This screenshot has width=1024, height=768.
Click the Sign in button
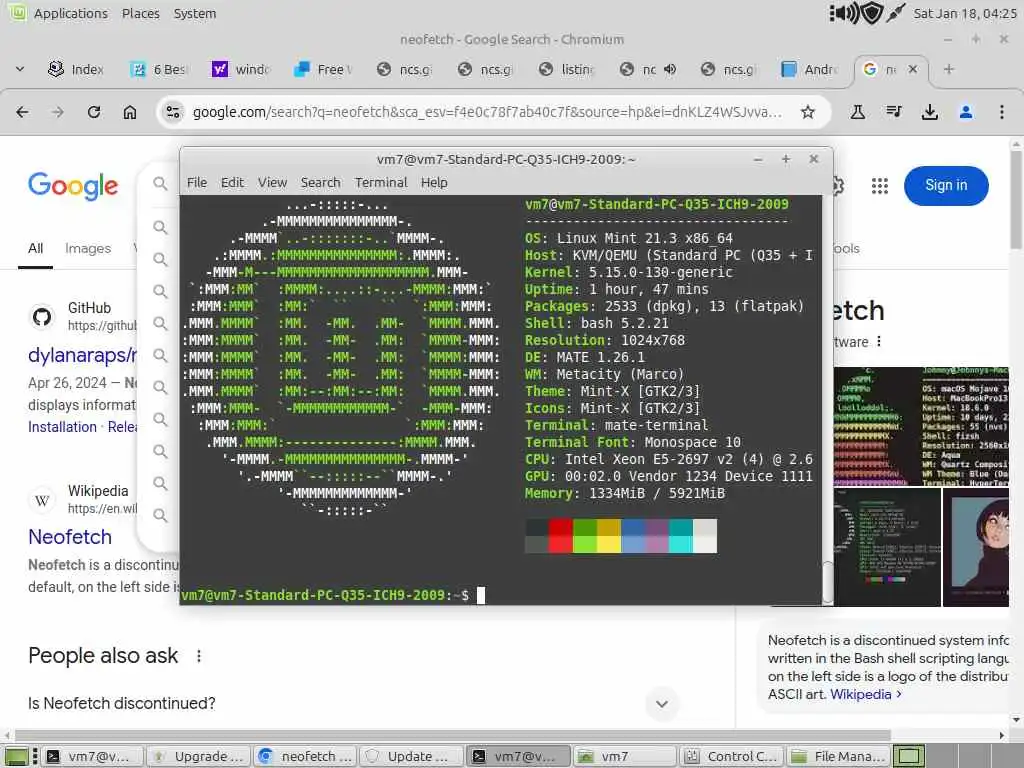click(x=946, y=185)
